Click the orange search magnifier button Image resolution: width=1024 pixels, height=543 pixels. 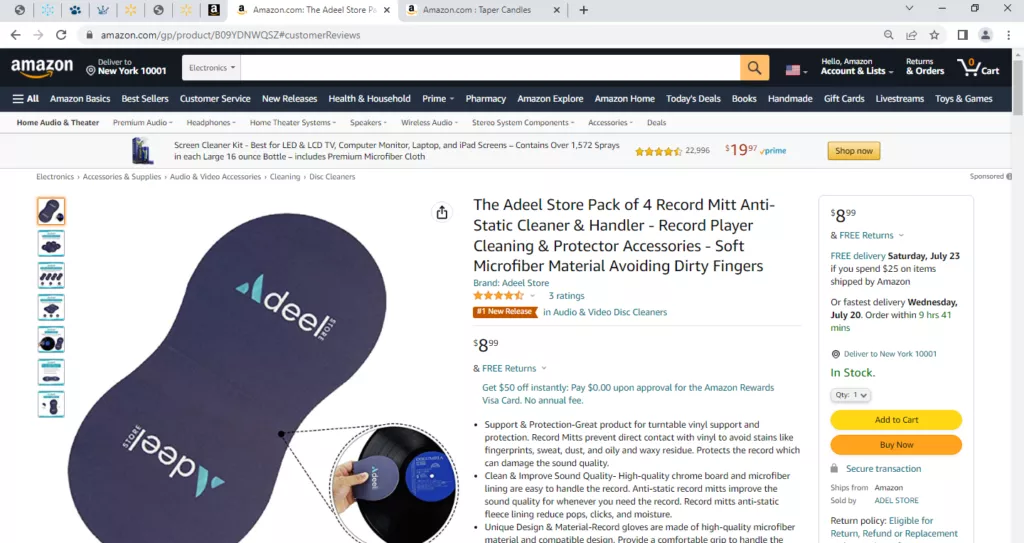tap(754, 68)
